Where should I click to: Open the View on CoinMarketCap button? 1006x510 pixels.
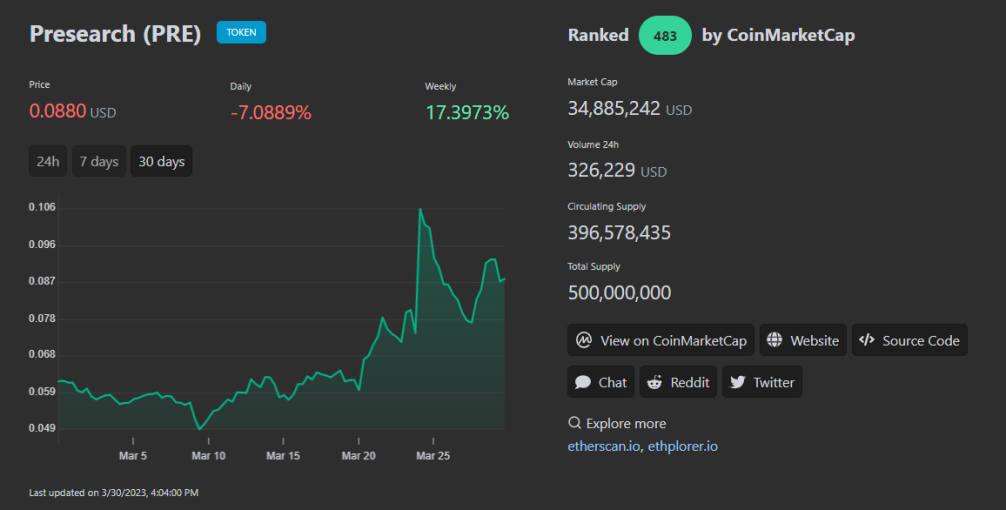tap(660, 340)
